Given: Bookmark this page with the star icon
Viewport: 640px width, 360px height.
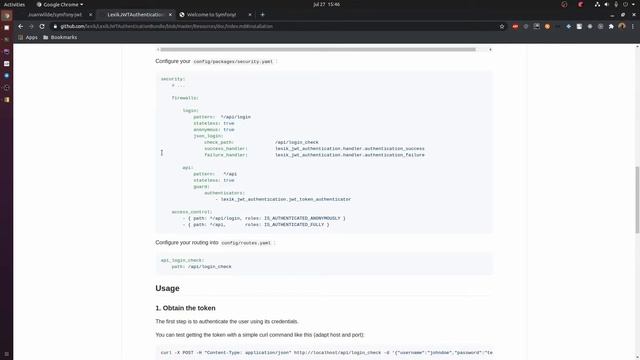Looking at the screenshot, I should 502,26.
